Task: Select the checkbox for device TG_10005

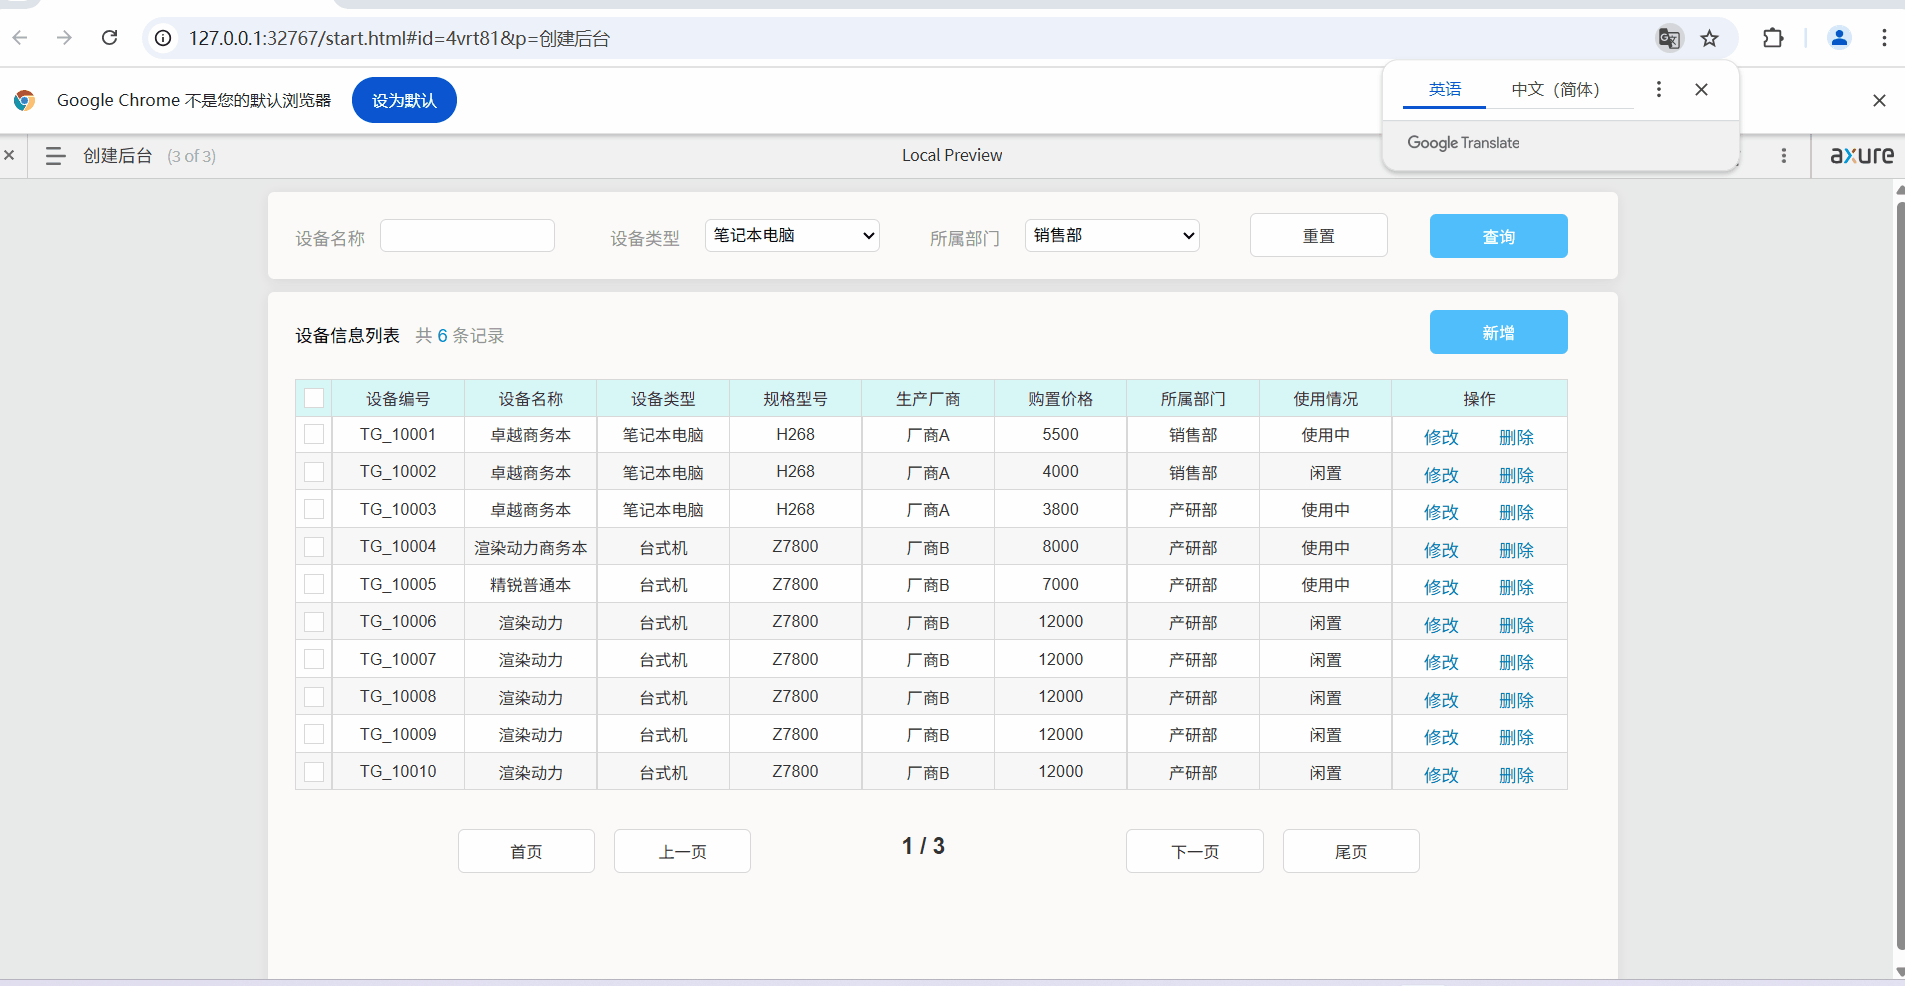Action: point(314,584)
